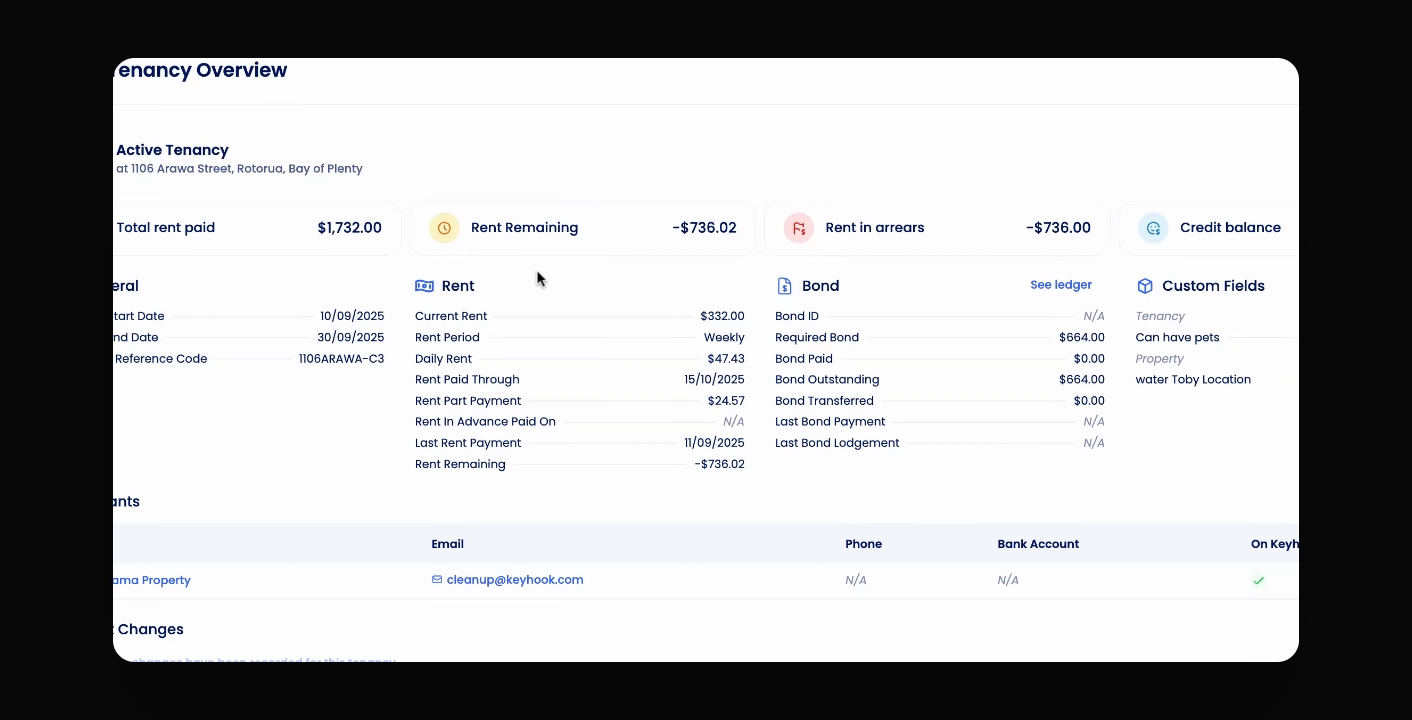
Task: Click the Email column header
Action: pos(447,544)
